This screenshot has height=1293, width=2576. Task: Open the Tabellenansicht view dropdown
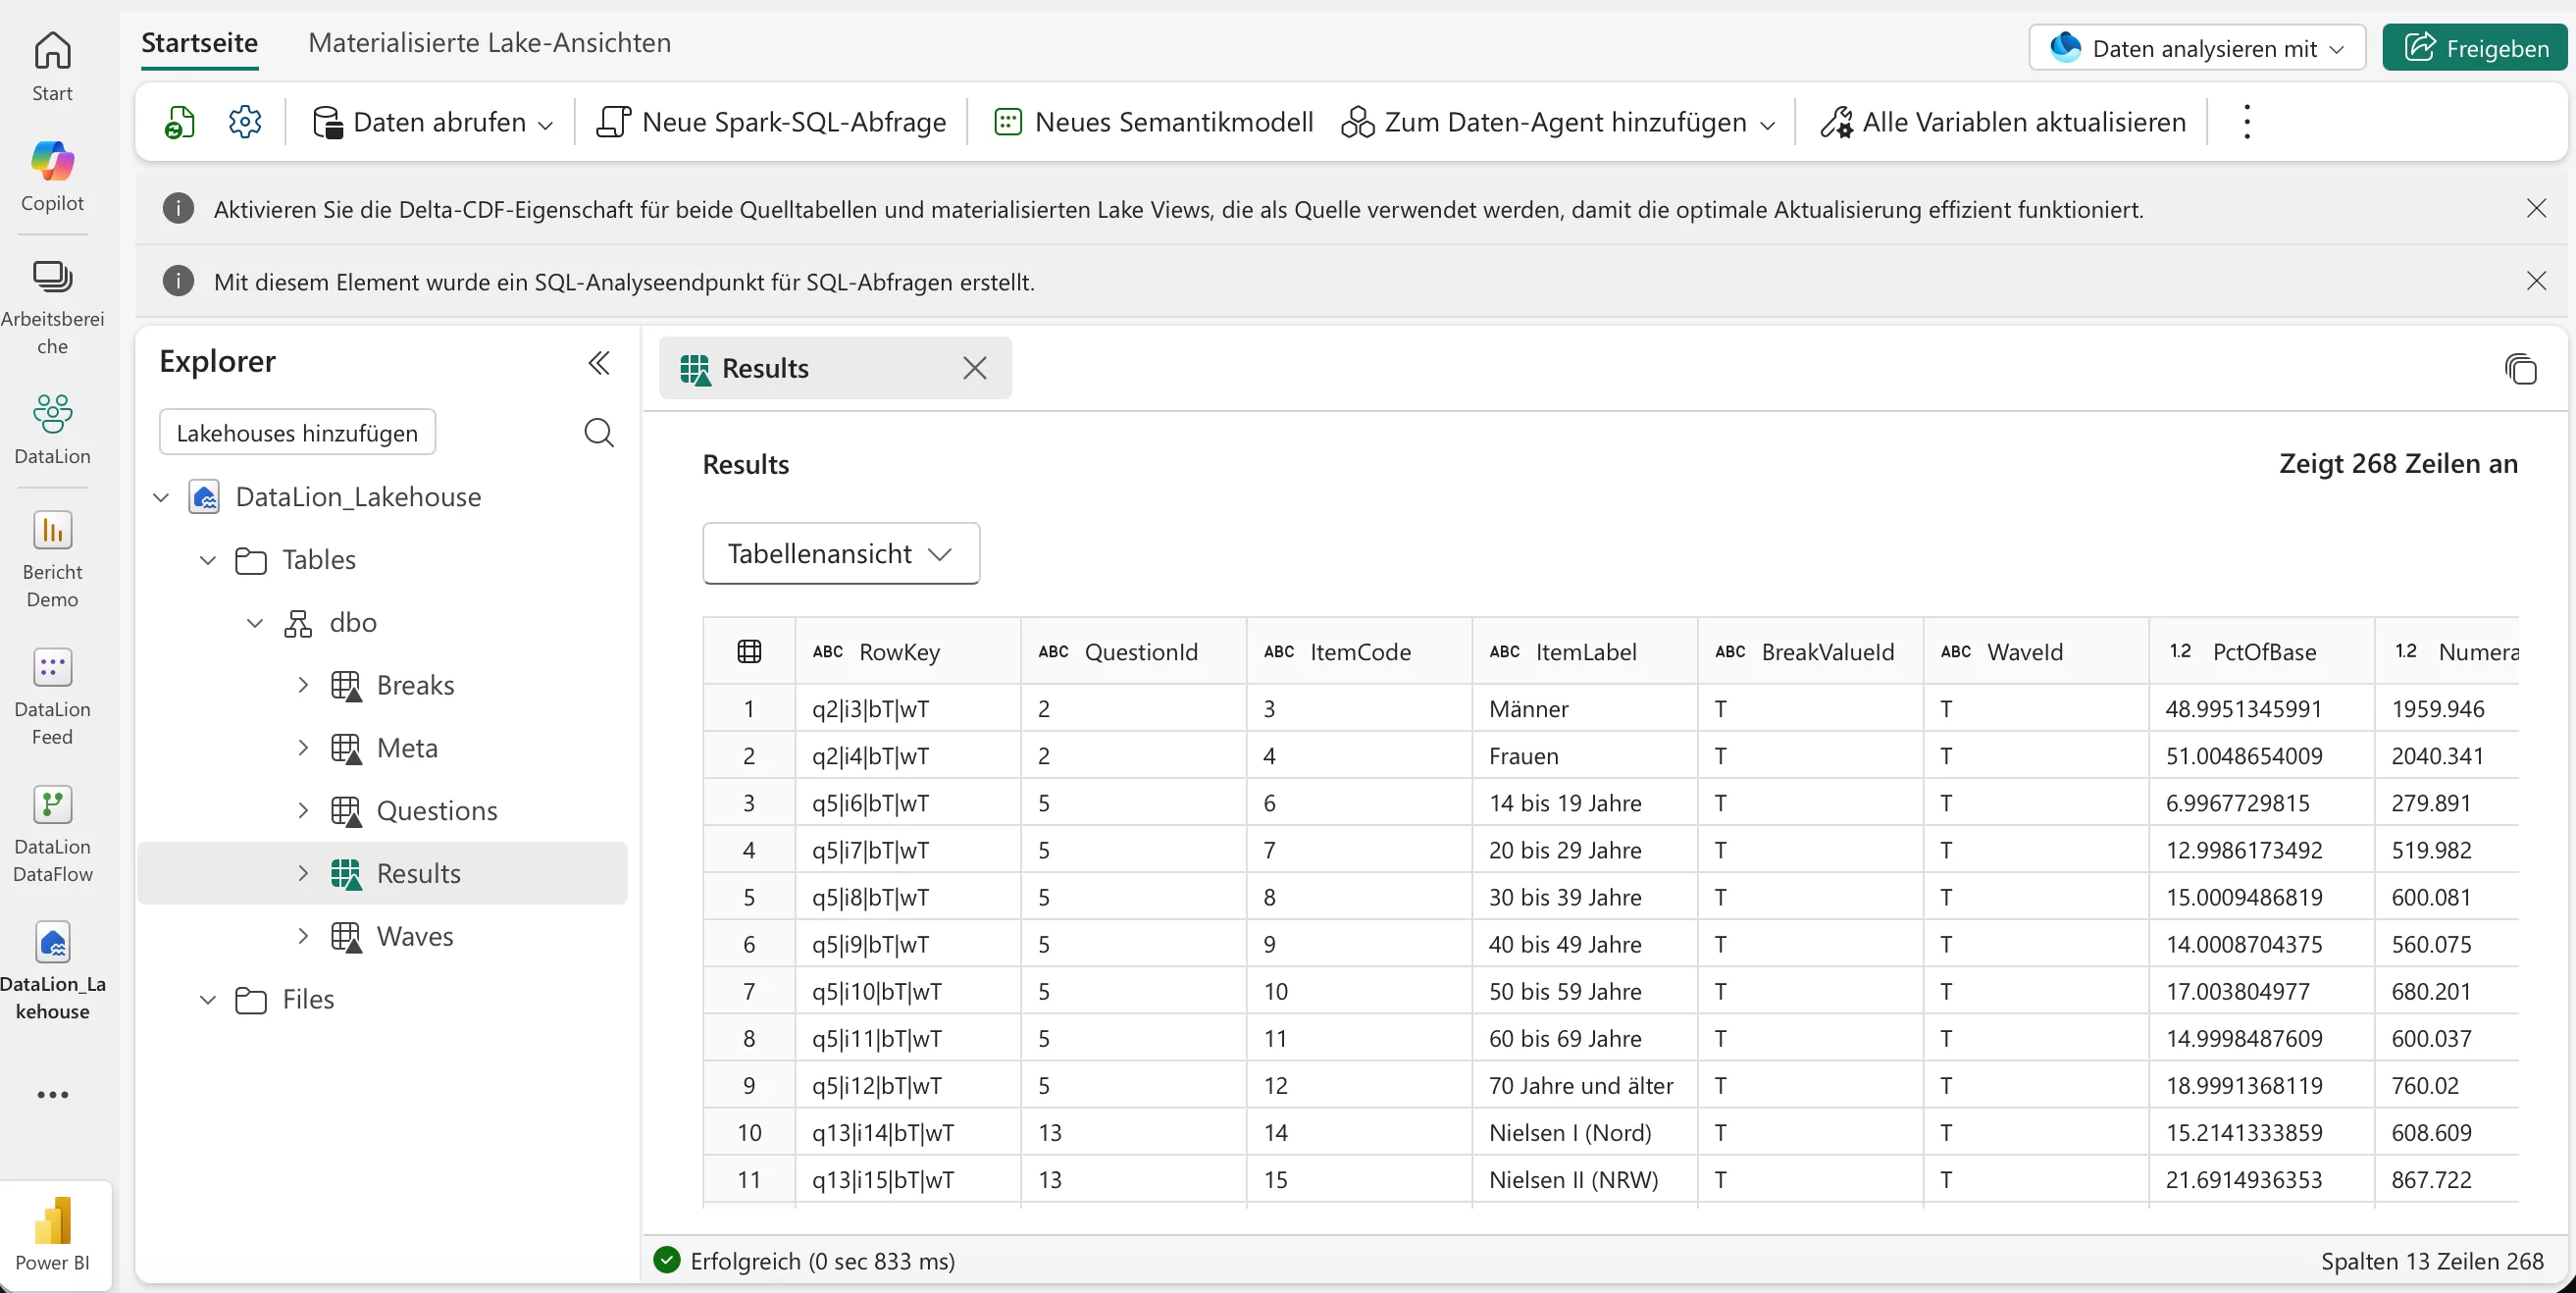pyautogui.click(x=841, y=553)
